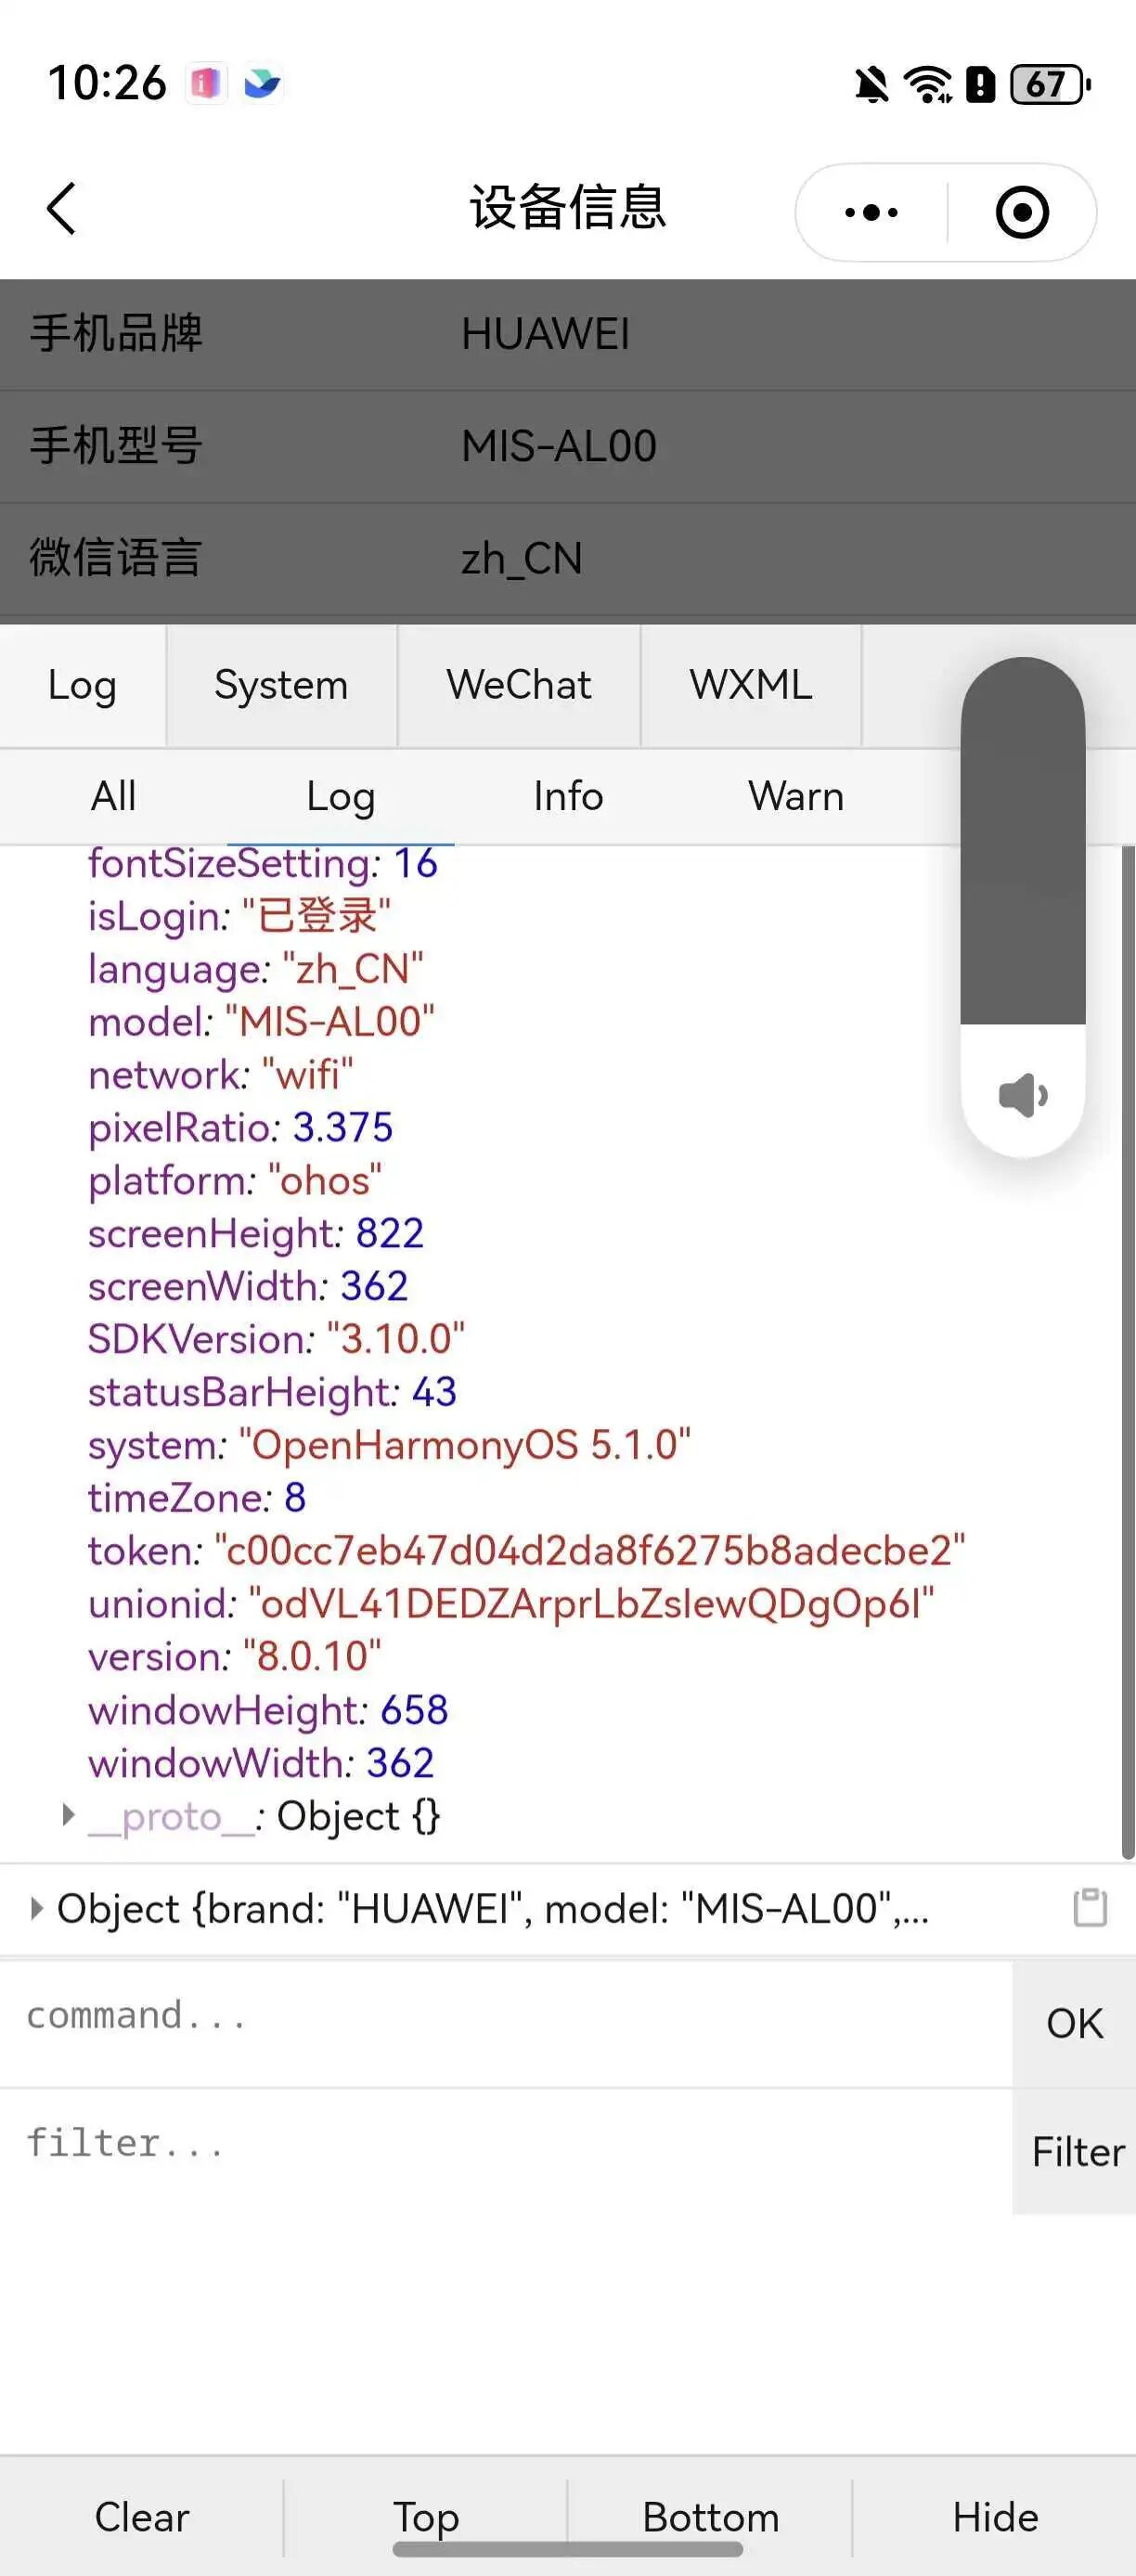Screen dimensions: 1136x2576
Task: Tap the 手机型号 MIS-AL00 row
Action: (568, 446)
